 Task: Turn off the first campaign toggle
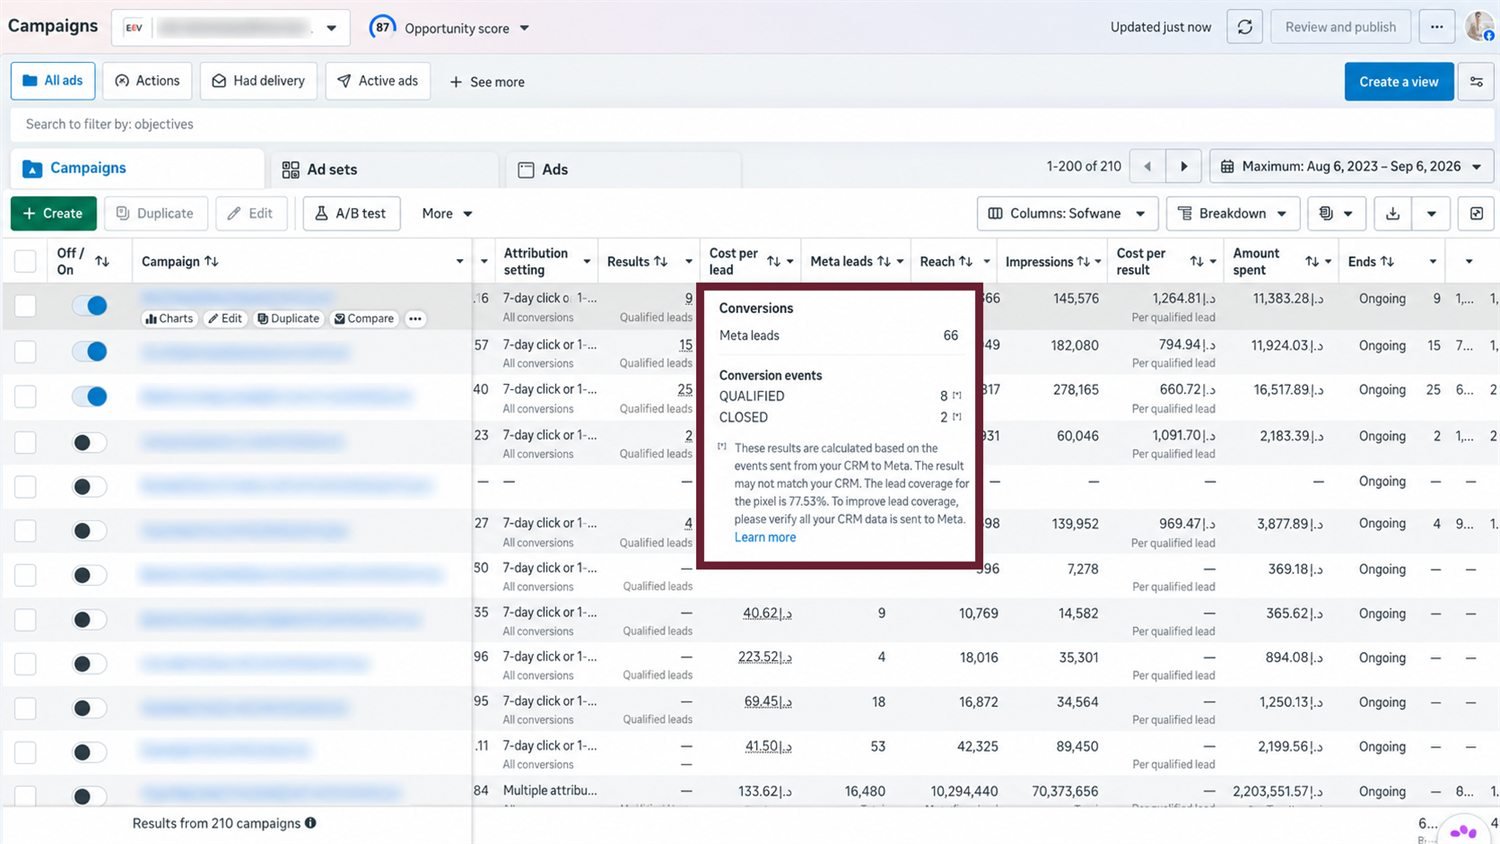(89, 305)
